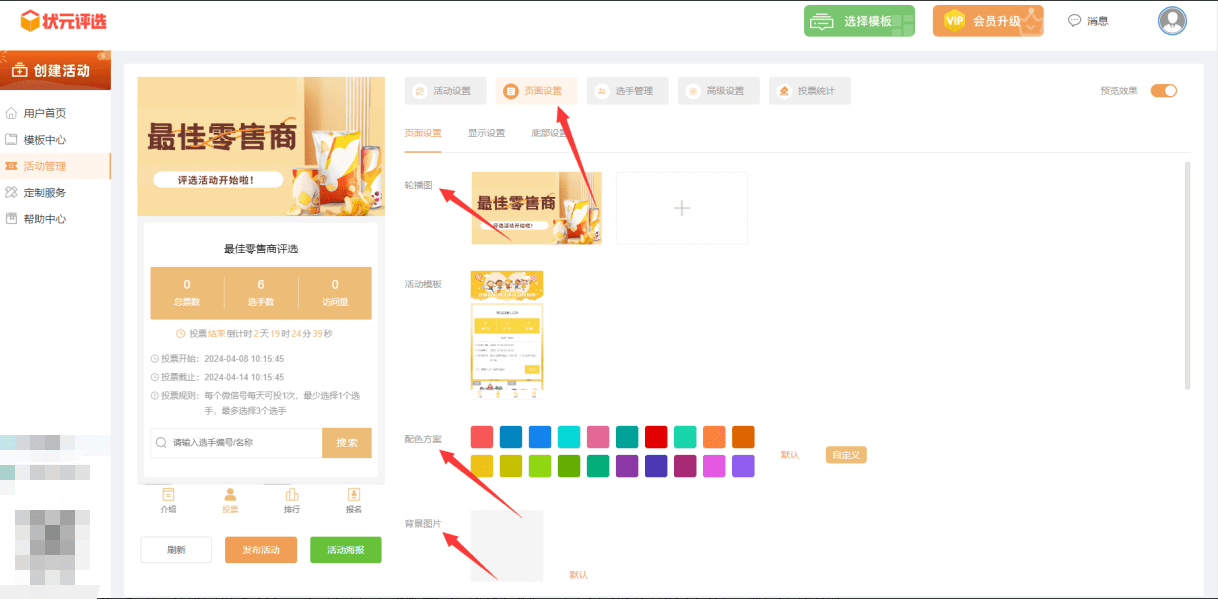Select 定制服务 in the sidebar
The image size is (1218, 599).
coord(48,192)
